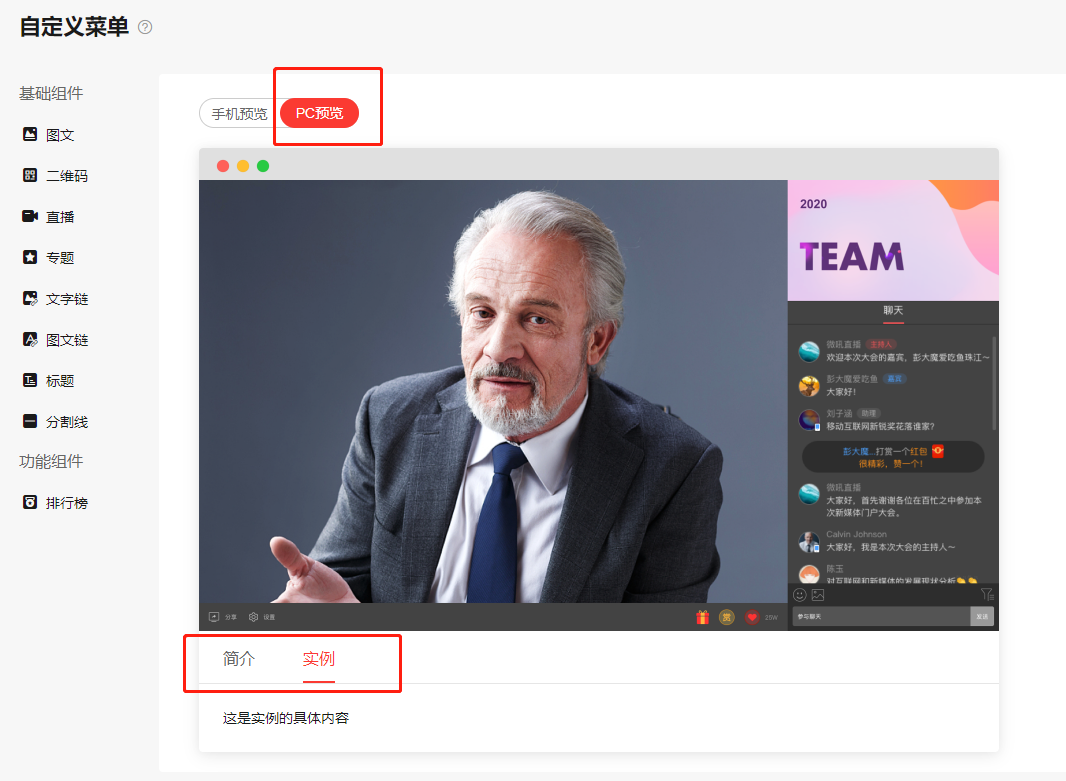Screen dimensions: 1066x781
Task: Open the emoji smiley picker in chat
Action: click(x=800, y=595)
